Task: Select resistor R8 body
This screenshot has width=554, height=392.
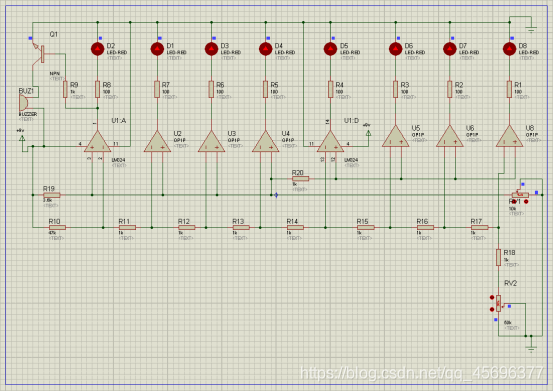Action: point(98,89)
